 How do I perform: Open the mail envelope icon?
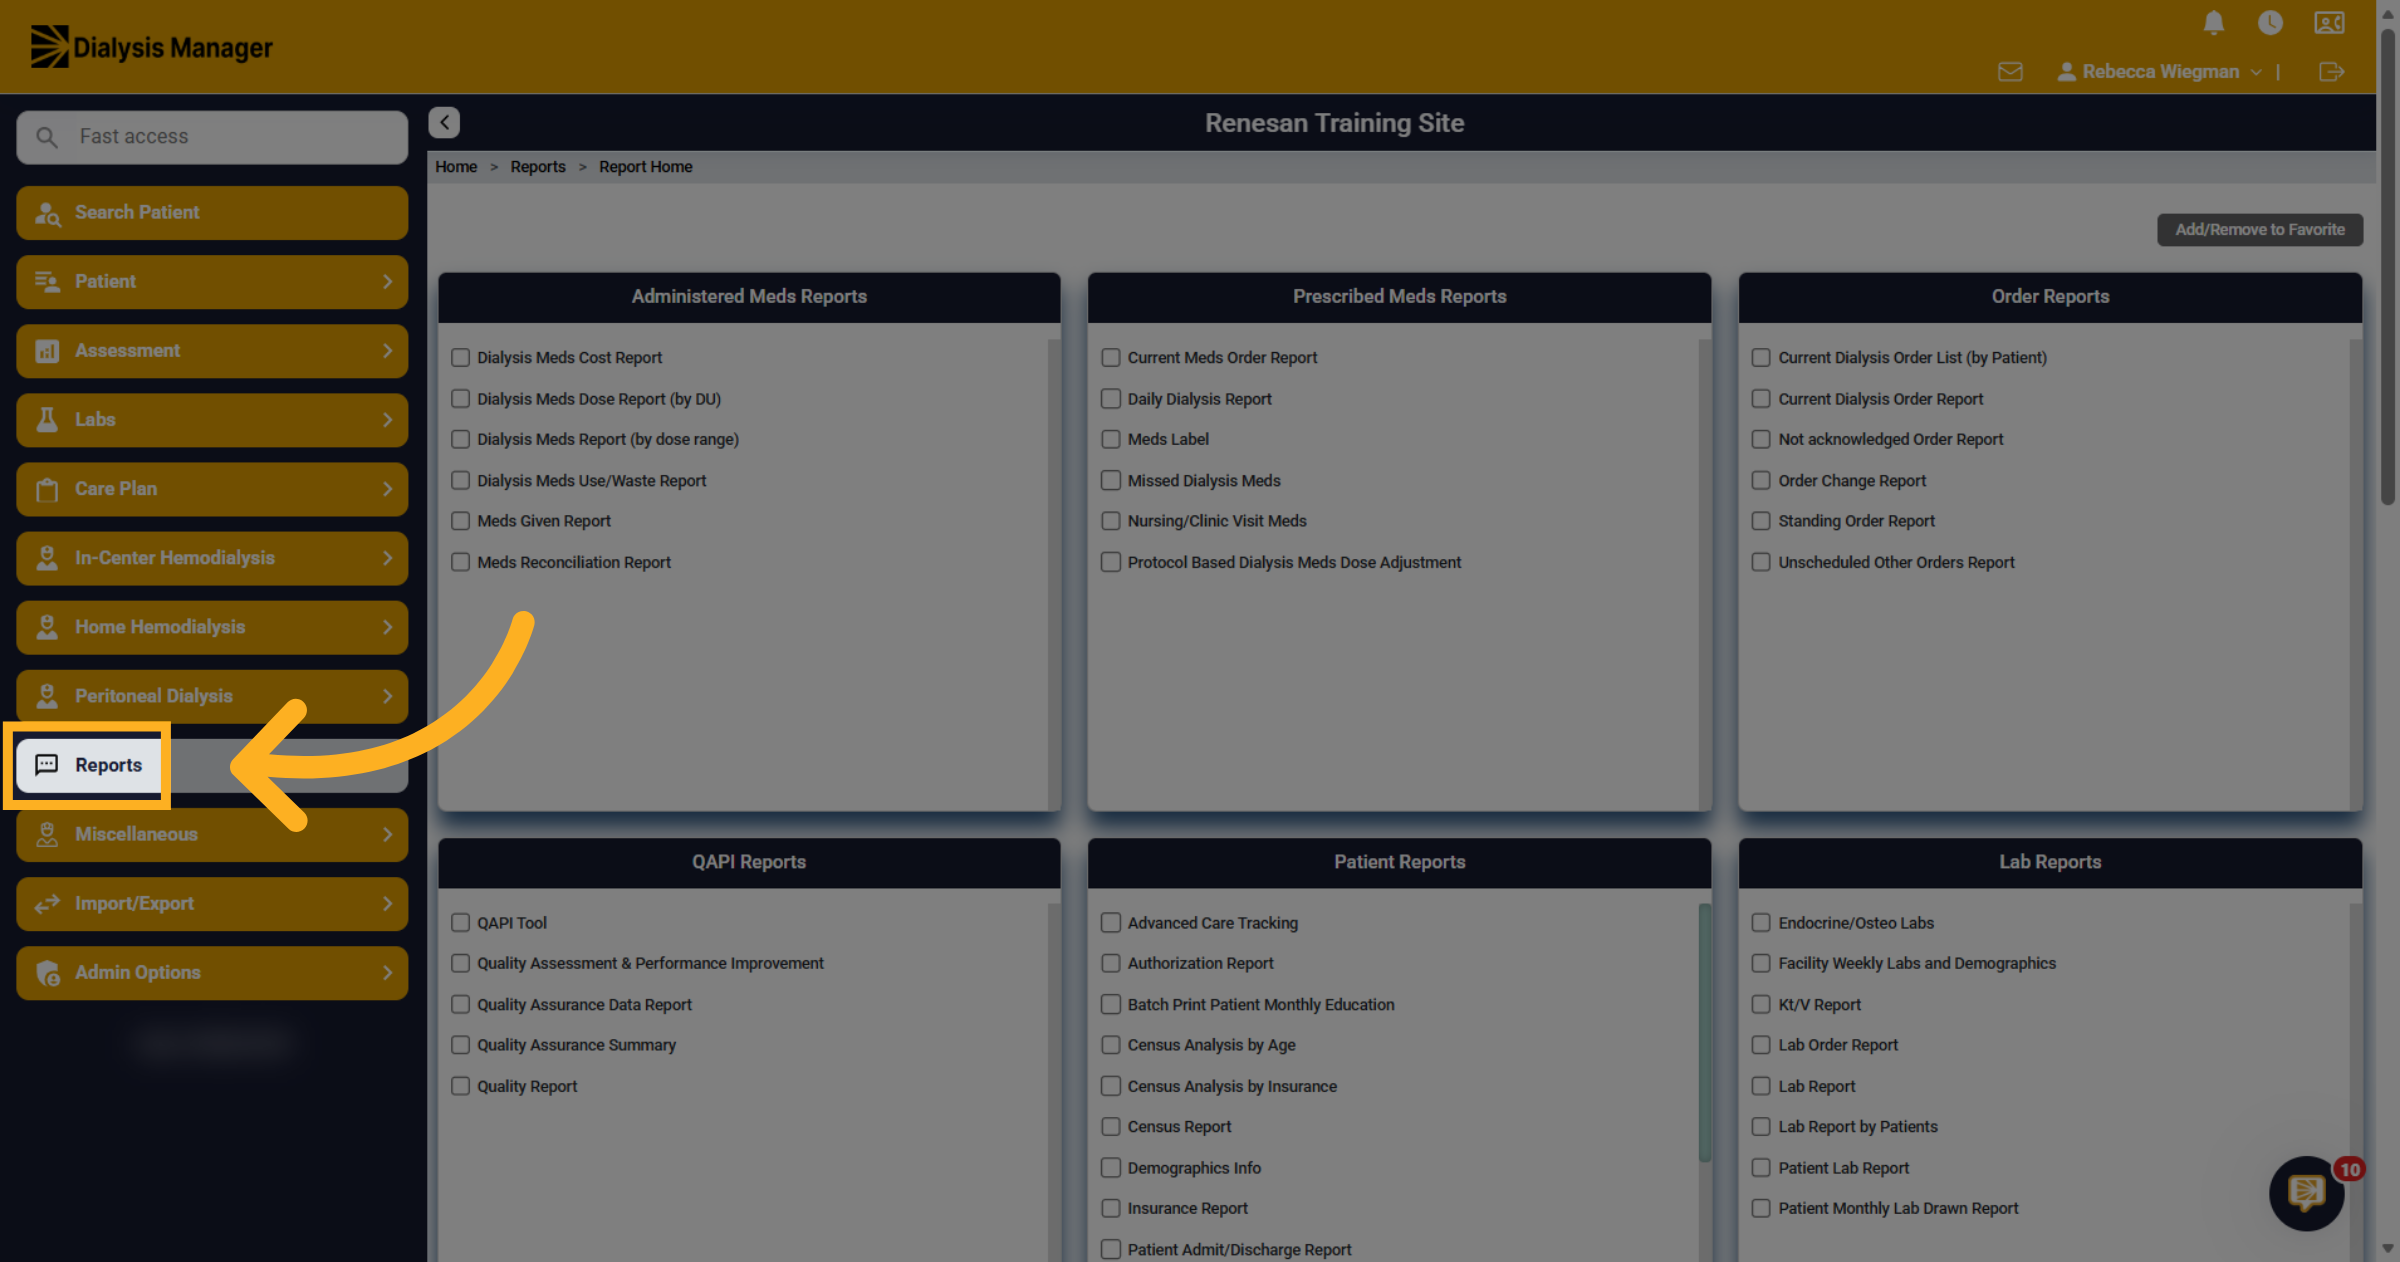click(x=2010, y=72)
